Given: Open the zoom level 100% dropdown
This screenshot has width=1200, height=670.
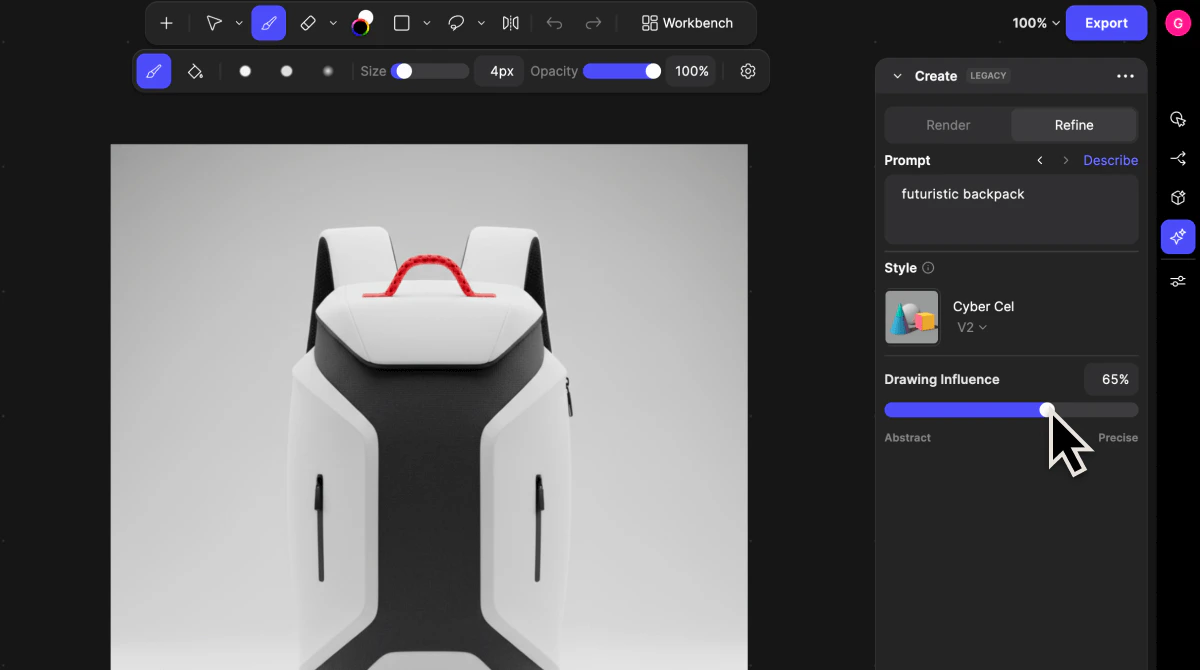Looking at the screenshot, I should pyautogui.click(x=1035, y=23).
